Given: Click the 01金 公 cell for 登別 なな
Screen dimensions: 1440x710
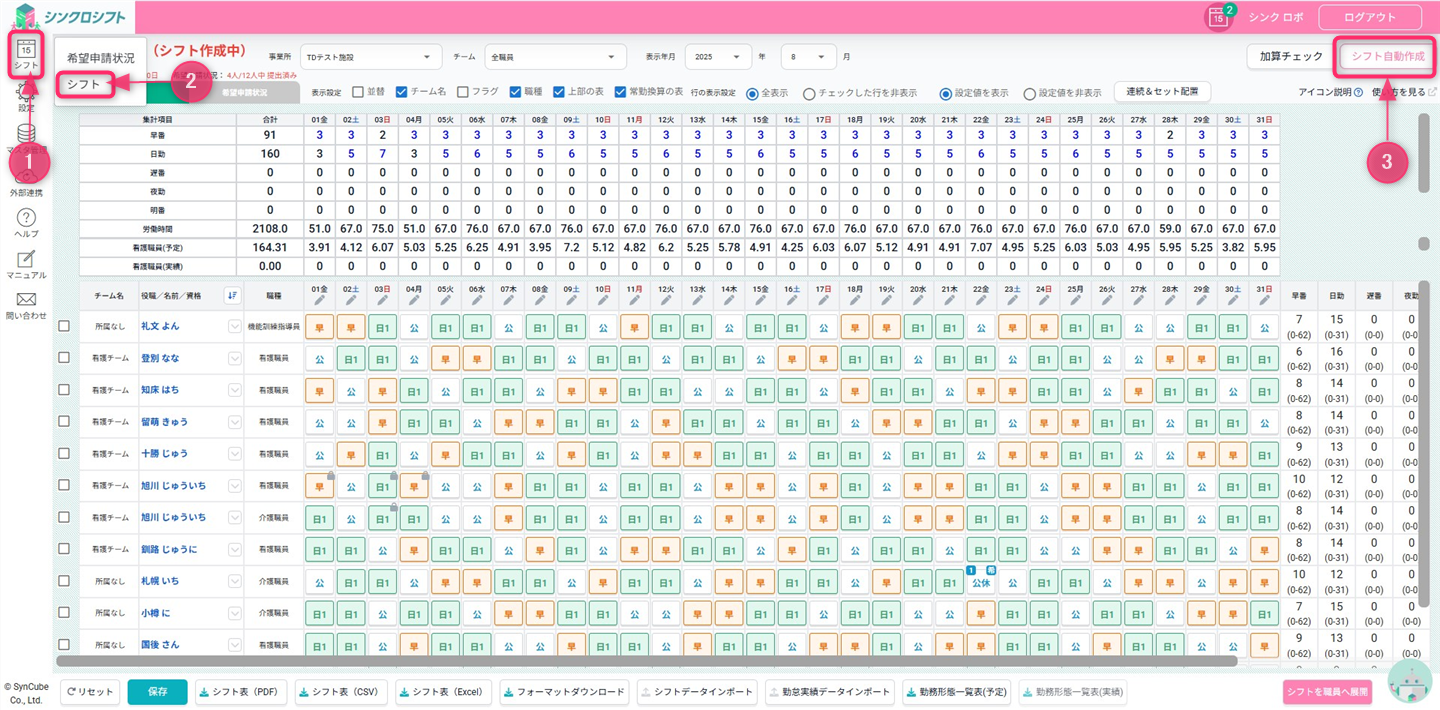Looking at the screenshot, I should click(319, 358).
